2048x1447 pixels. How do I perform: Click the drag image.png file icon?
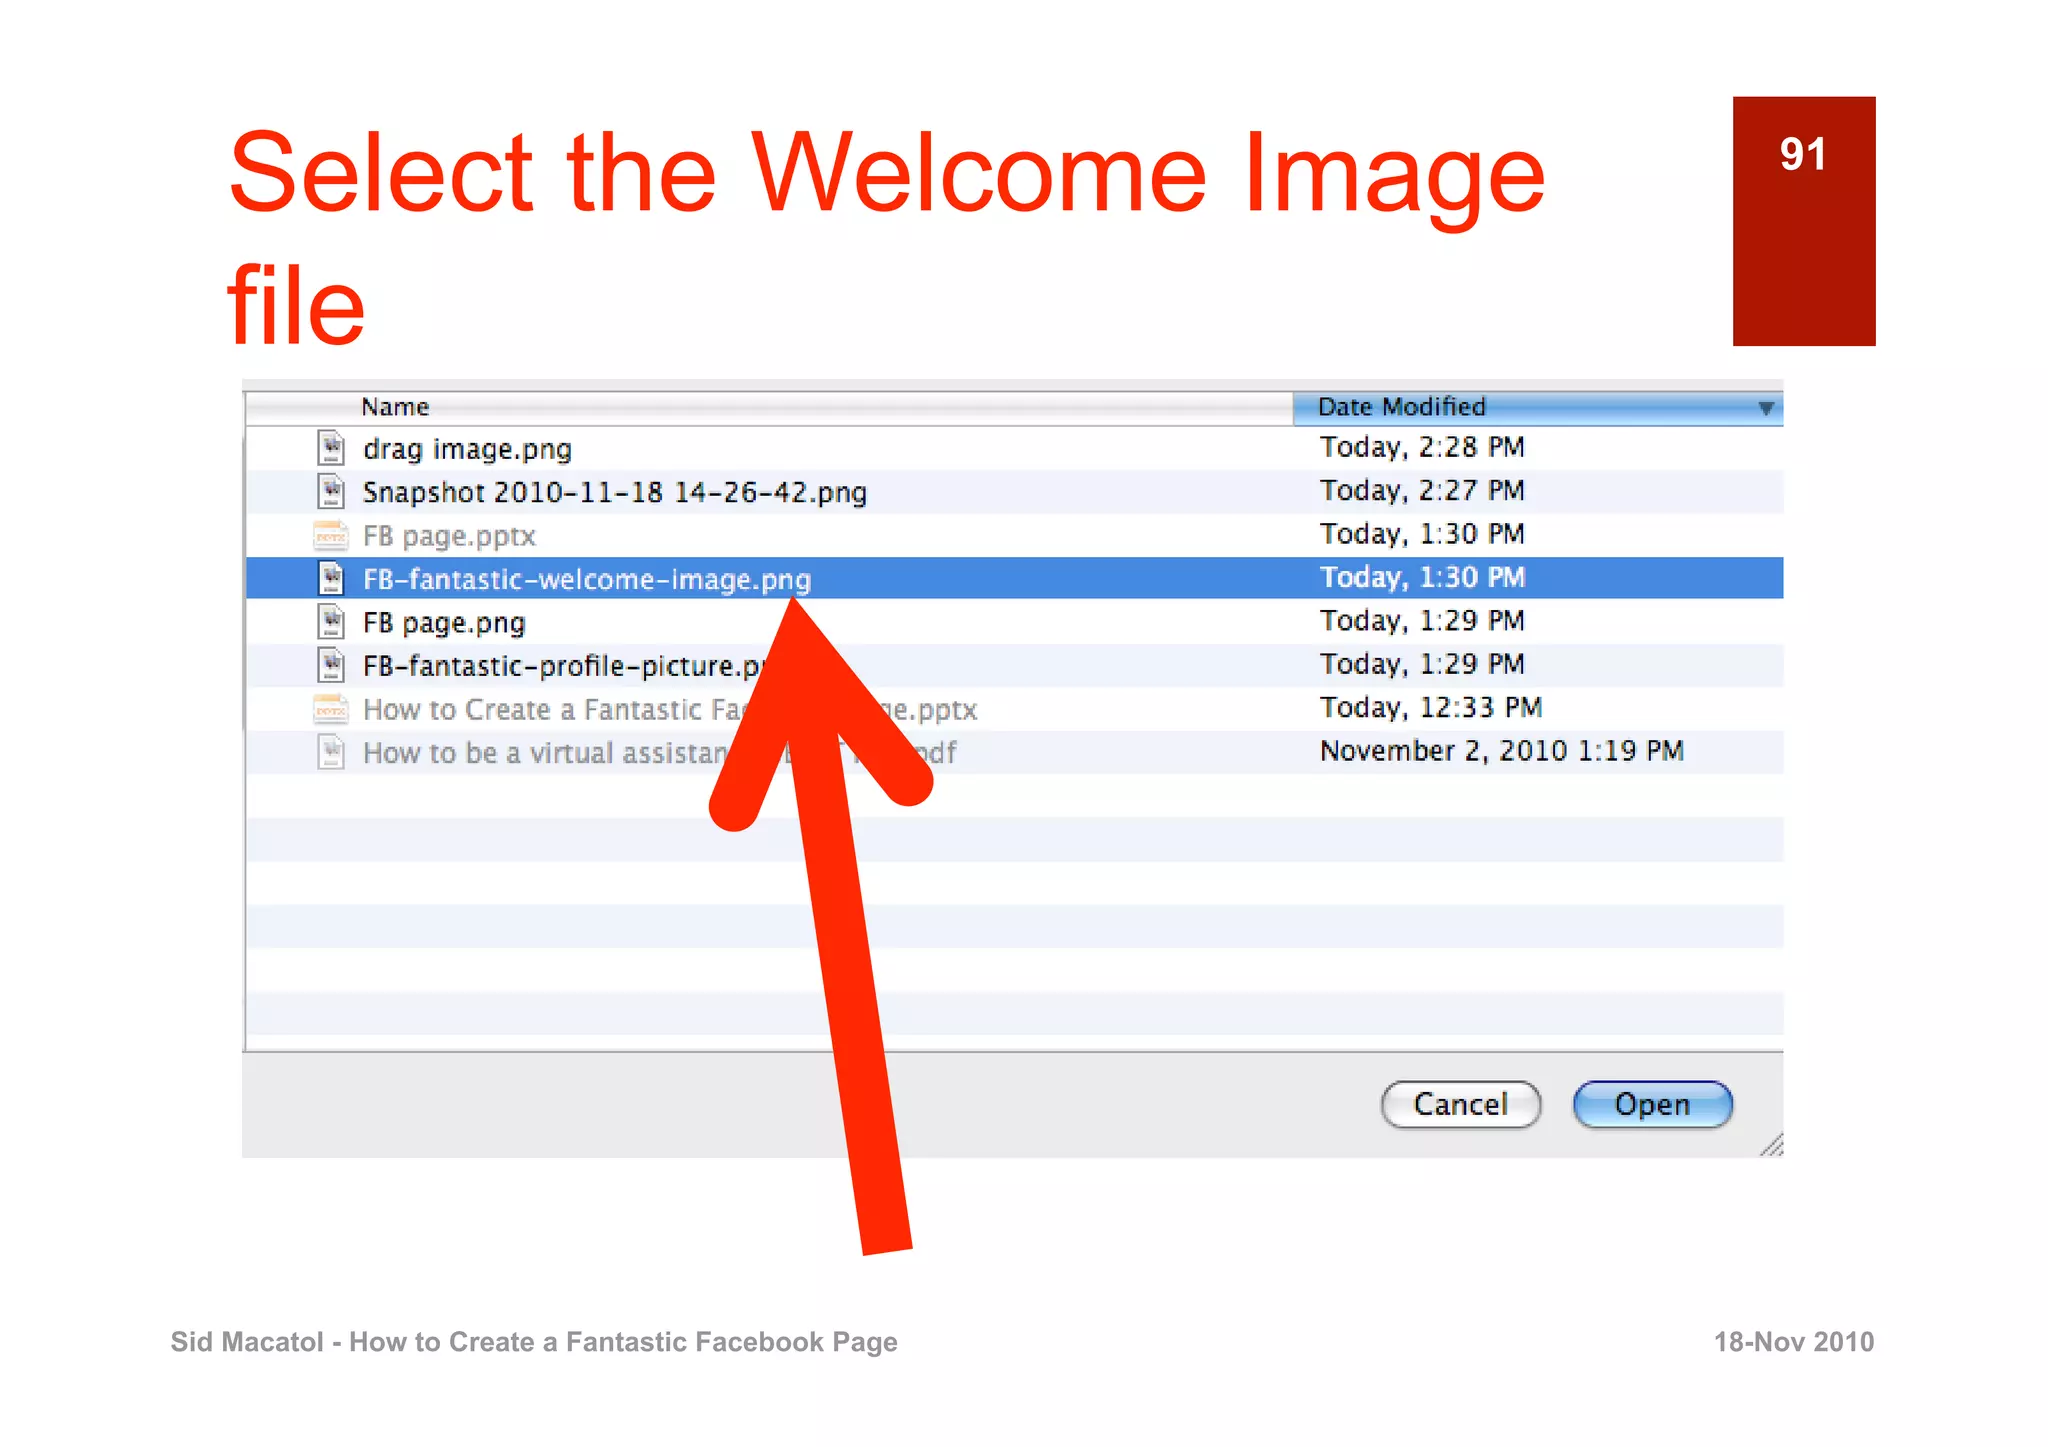(331, 448)
